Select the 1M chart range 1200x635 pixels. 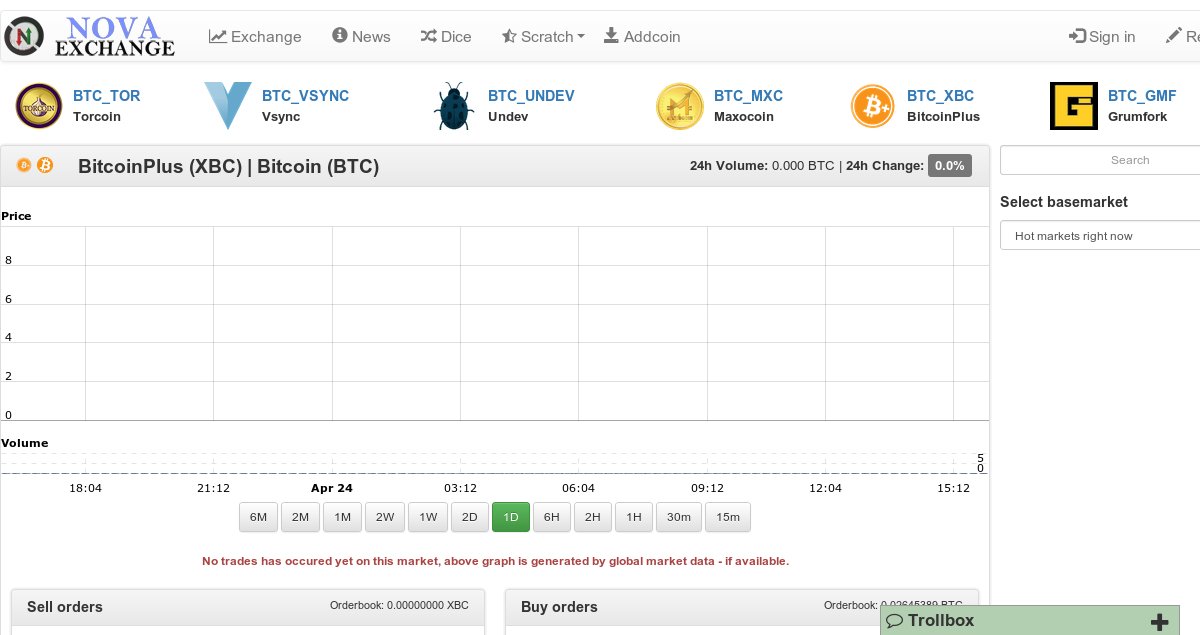[342, 517]
